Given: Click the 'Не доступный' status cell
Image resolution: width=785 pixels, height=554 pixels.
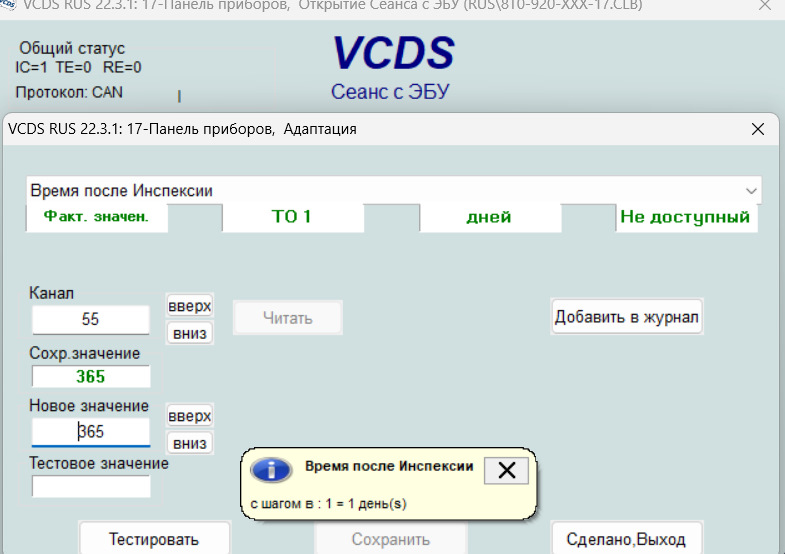Looking at the screenshot, I should coord(686,217).
